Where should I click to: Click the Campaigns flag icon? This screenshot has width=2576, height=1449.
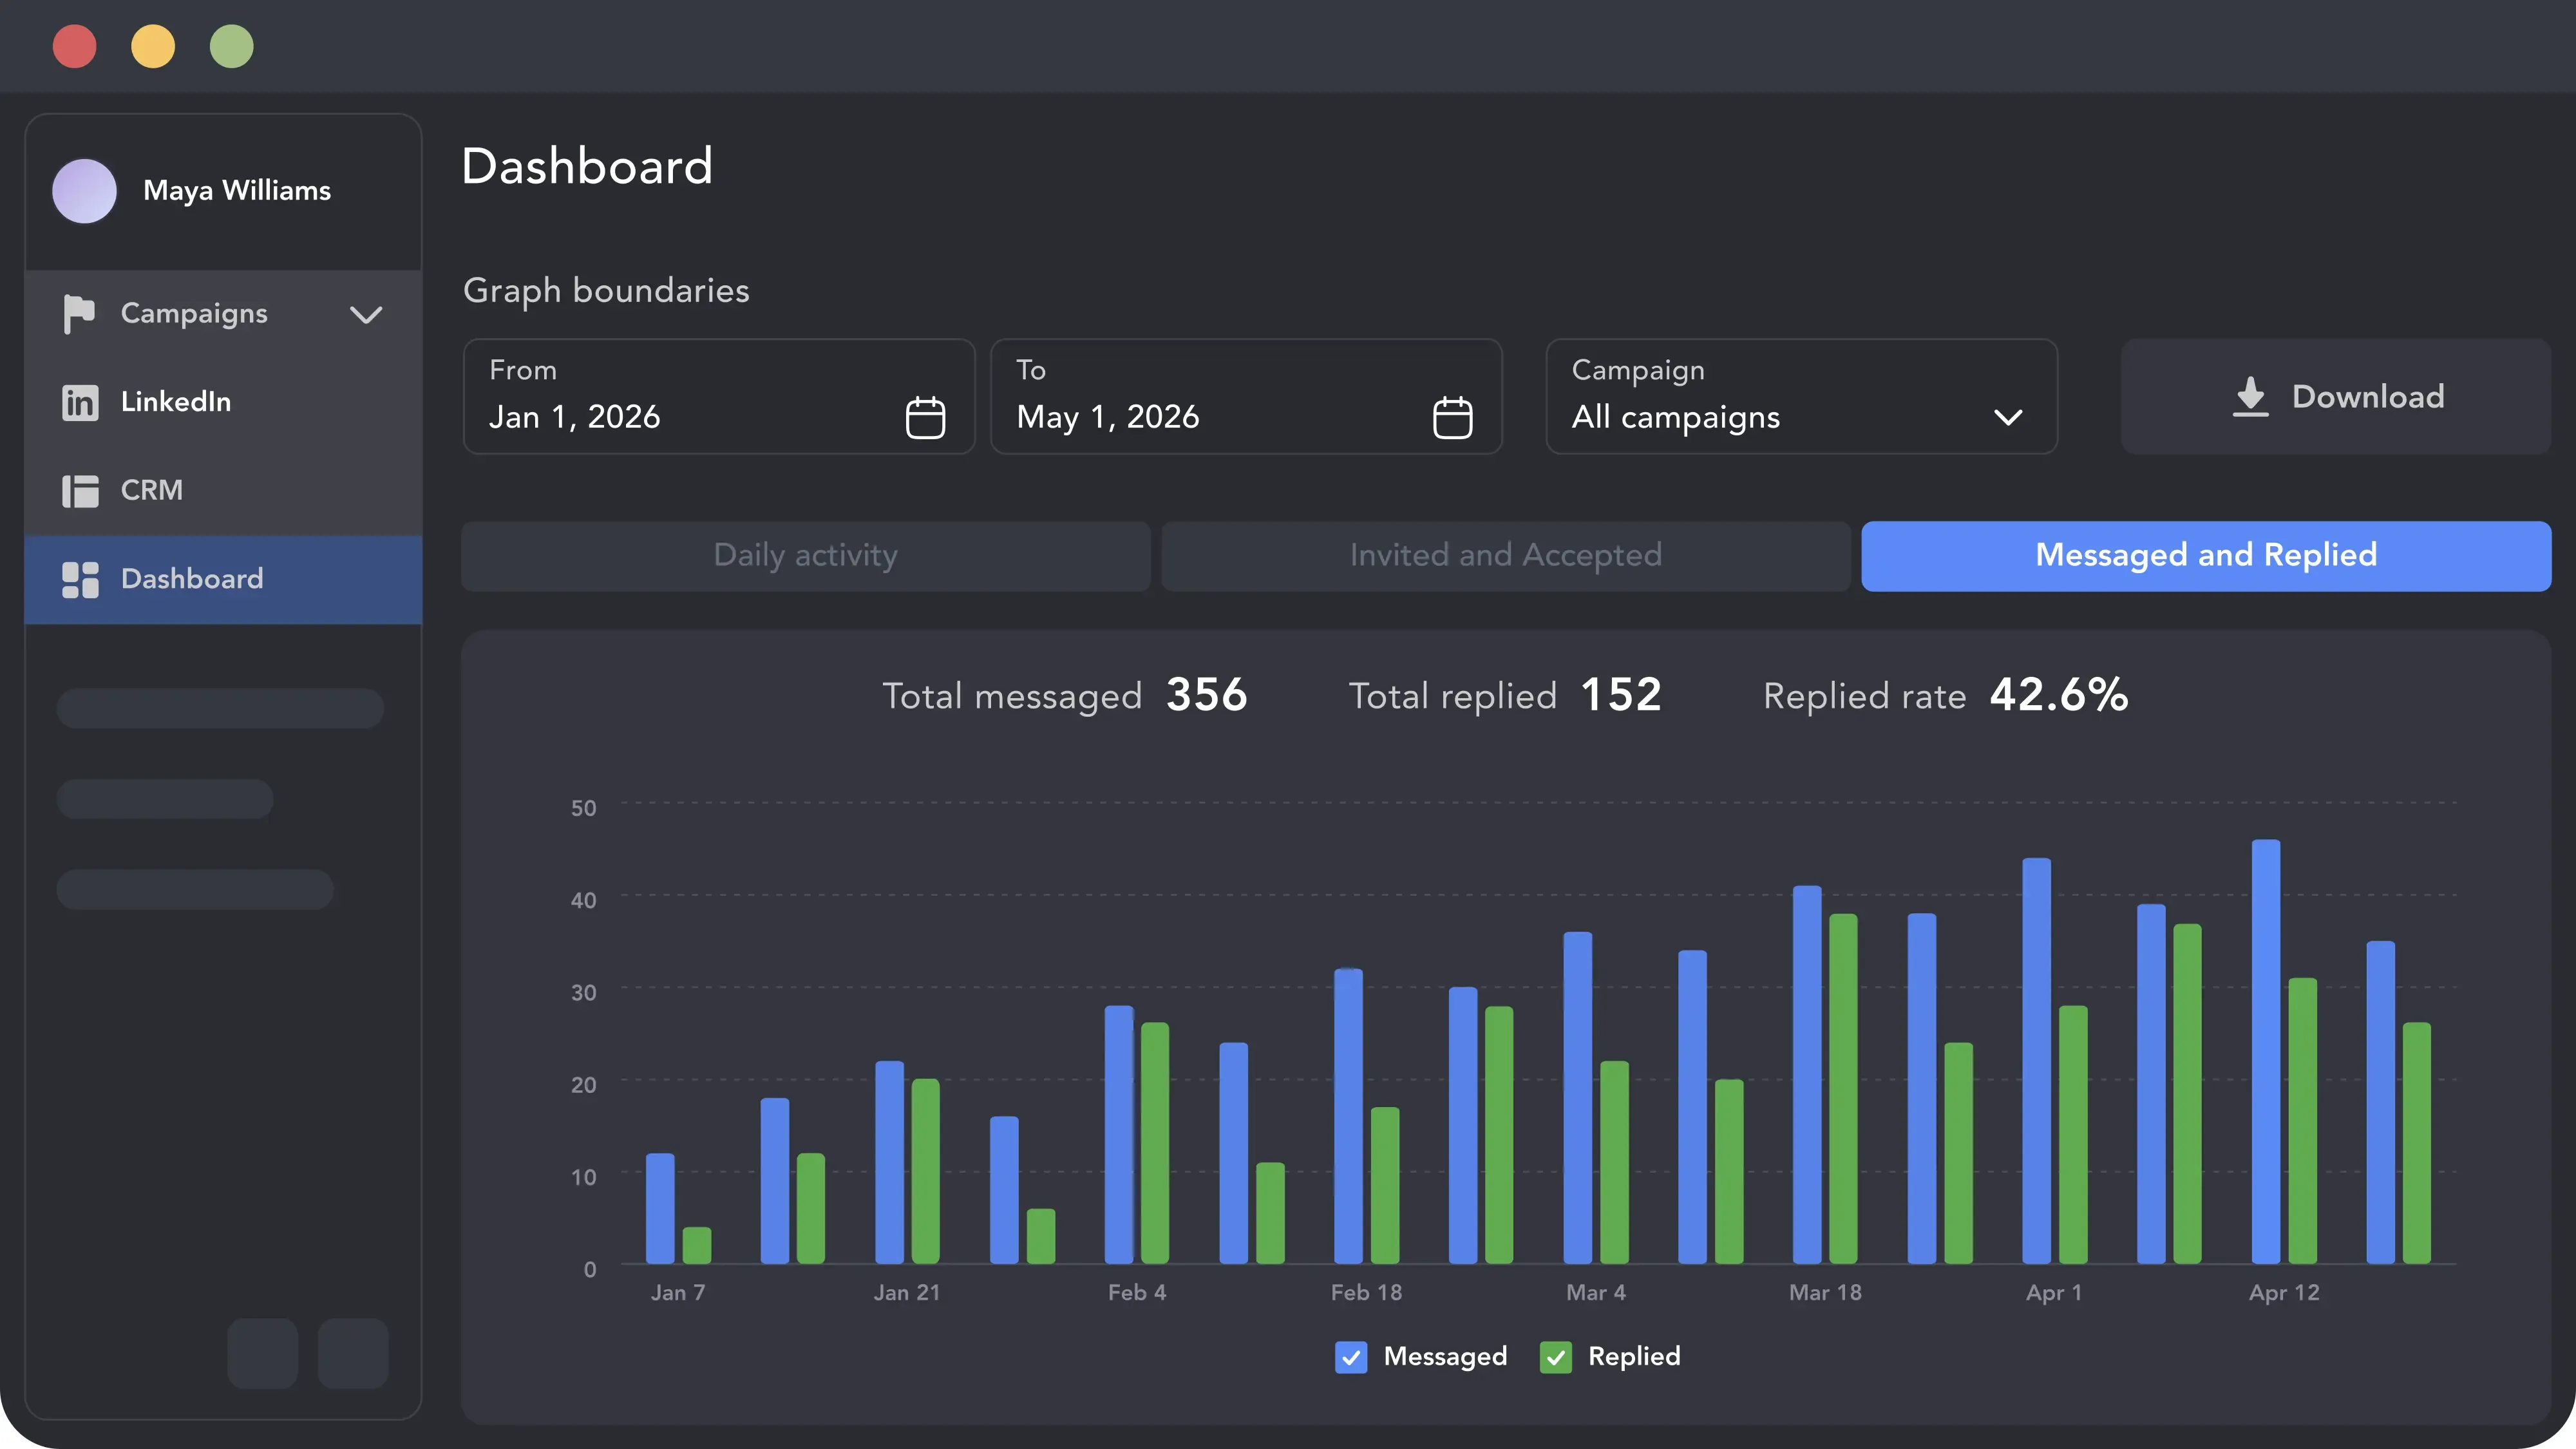79,314
